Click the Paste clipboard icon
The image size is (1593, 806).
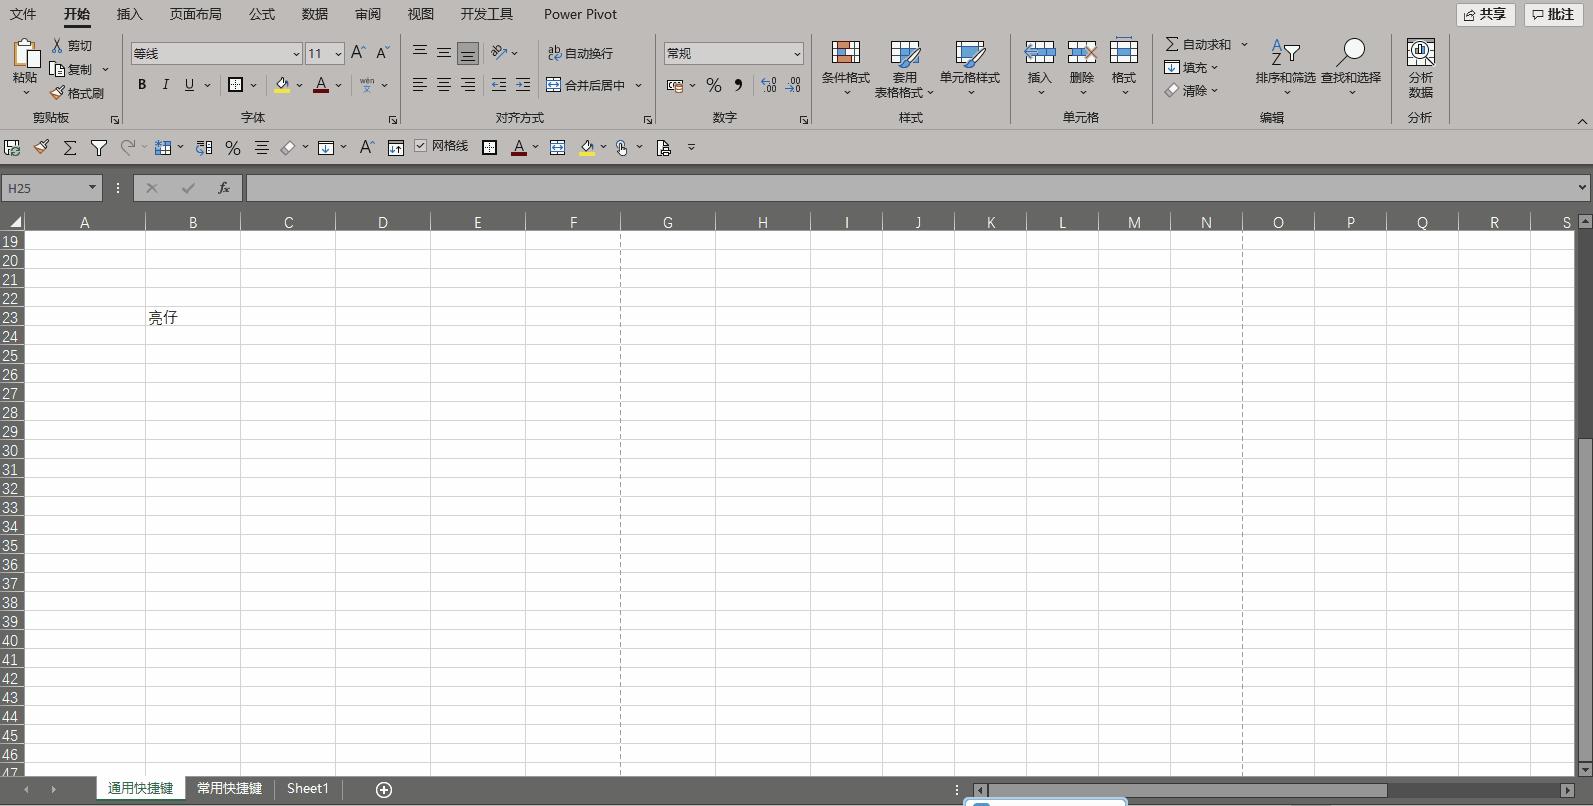(x=25, y=54)
